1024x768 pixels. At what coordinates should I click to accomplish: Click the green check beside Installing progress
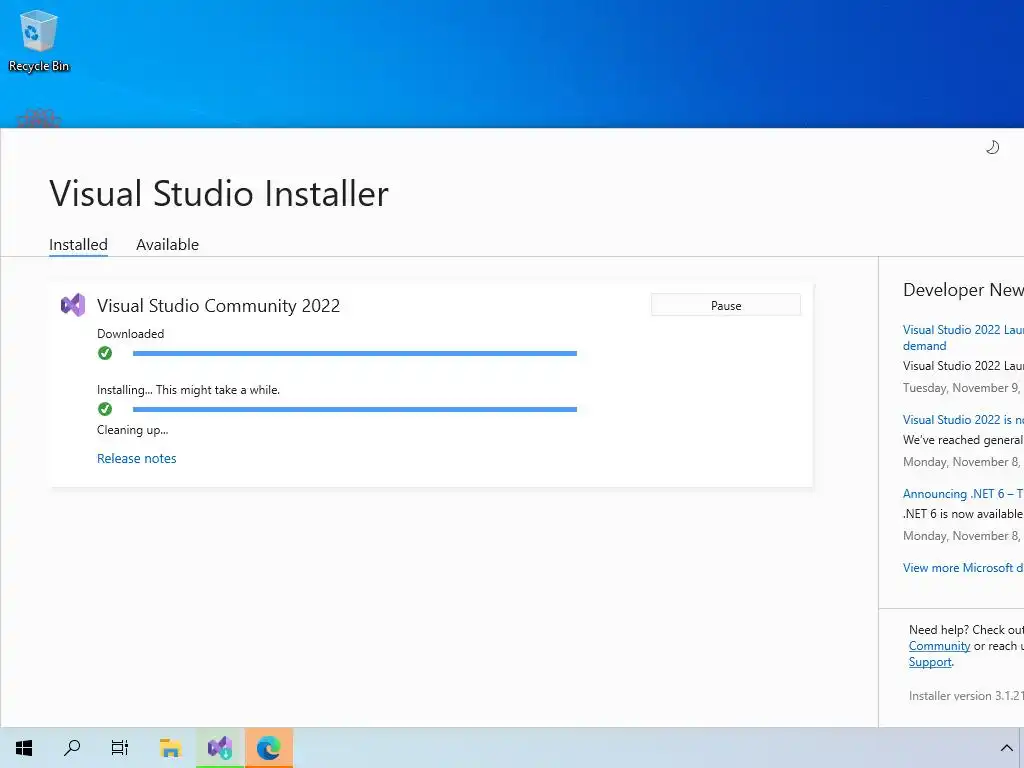point(104,409)
